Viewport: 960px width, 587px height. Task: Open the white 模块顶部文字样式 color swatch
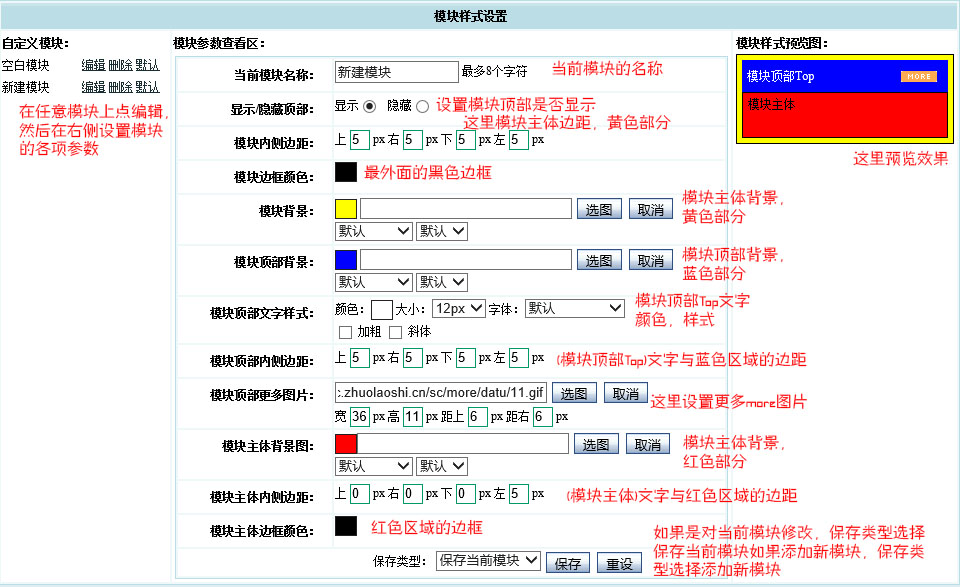381,309
